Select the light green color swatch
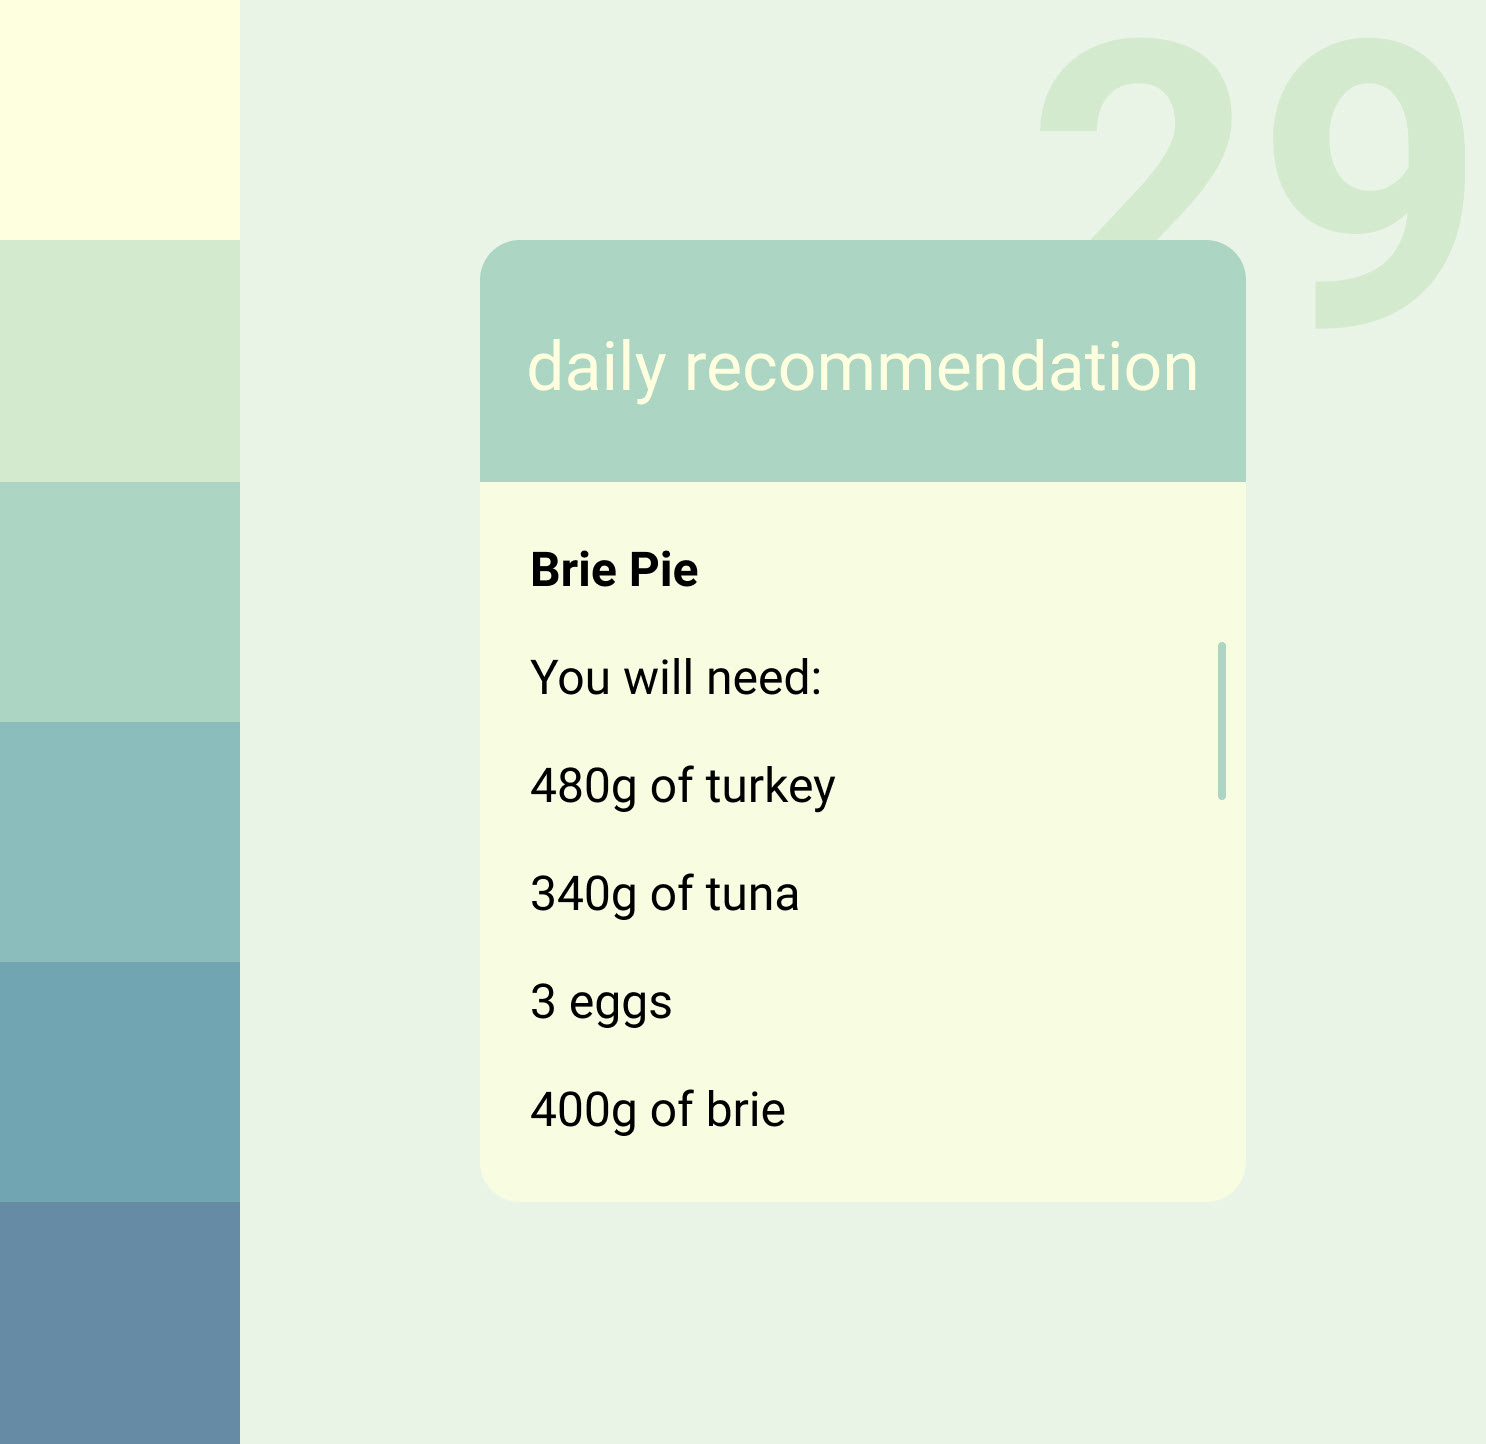The width and height of the screenshot is (1486, 1444). pyautogui.click(x=120, y=361)
